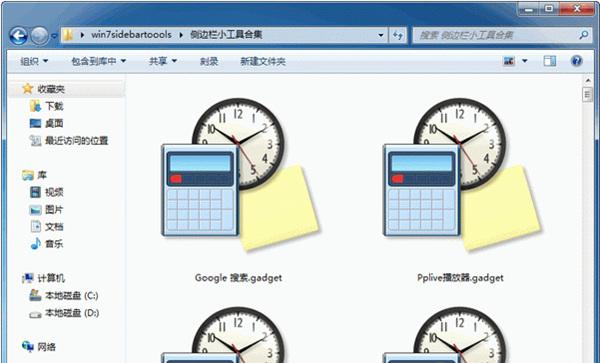Open 本地磁盘 (D:) drive

[x=72, y=313]
